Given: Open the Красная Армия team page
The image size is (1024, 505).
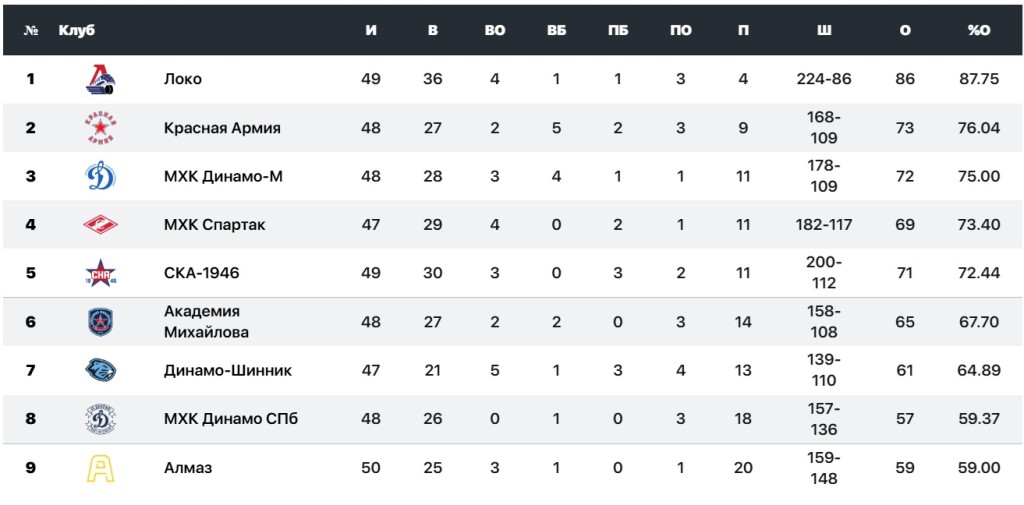Looking at the screenshot, I should (x=222, y=128).
